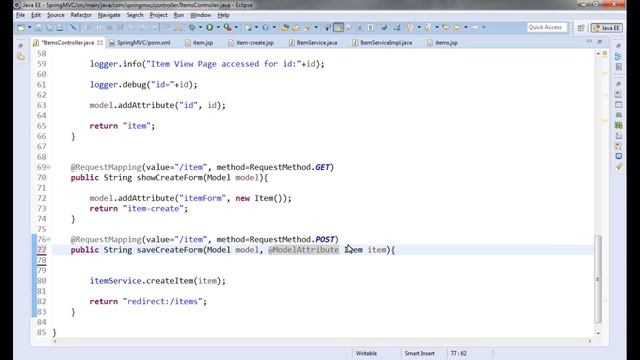This screenshot has width=640, height=360.
Task: Open the Refactor menu
Action: tap(81, 15)
